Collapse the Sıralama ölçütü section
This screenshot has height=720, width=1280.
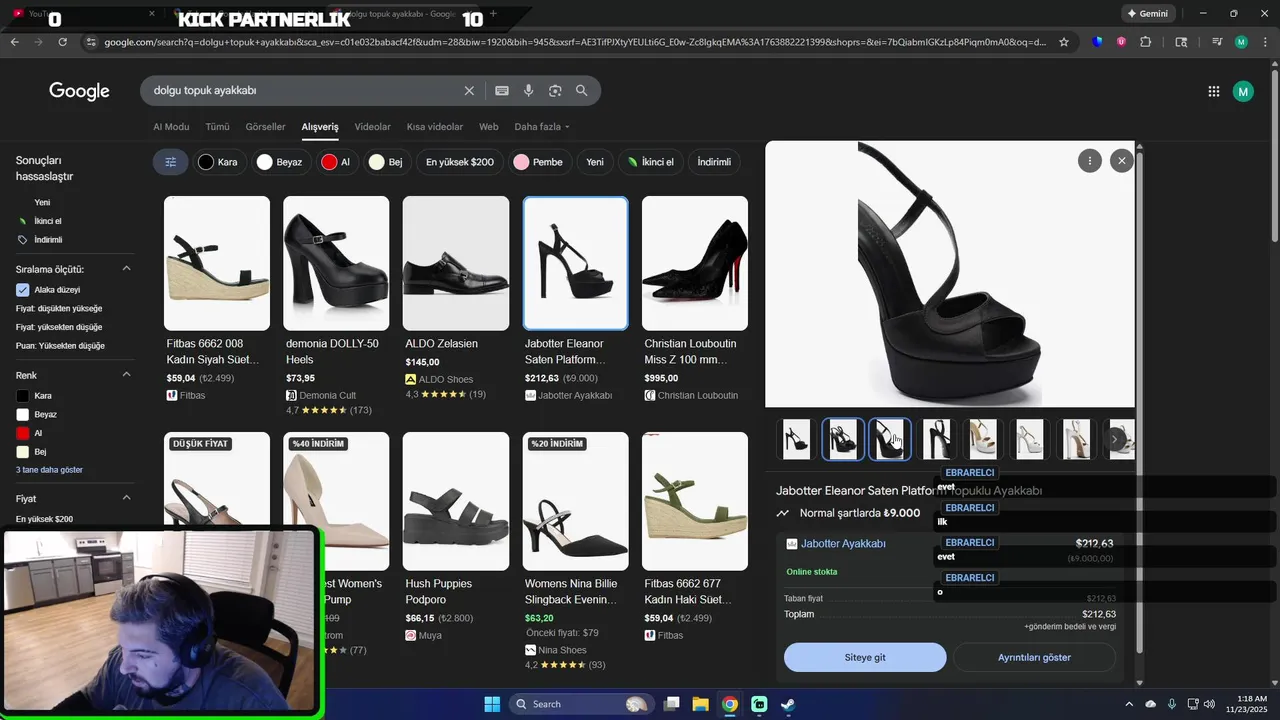click(126, 269)
